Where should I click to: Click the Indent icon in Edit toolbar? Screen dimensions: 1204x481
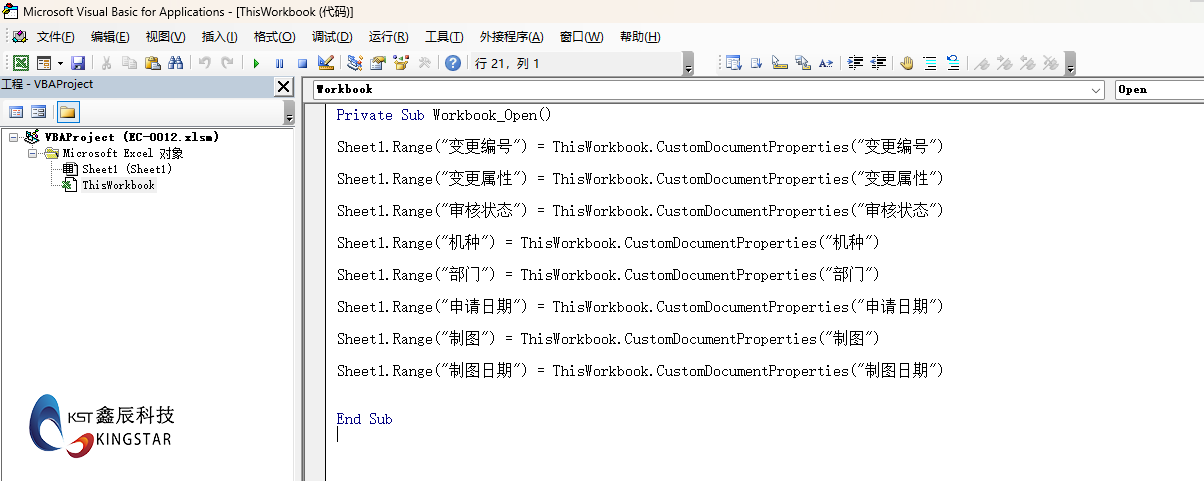[x=856, y=63]
